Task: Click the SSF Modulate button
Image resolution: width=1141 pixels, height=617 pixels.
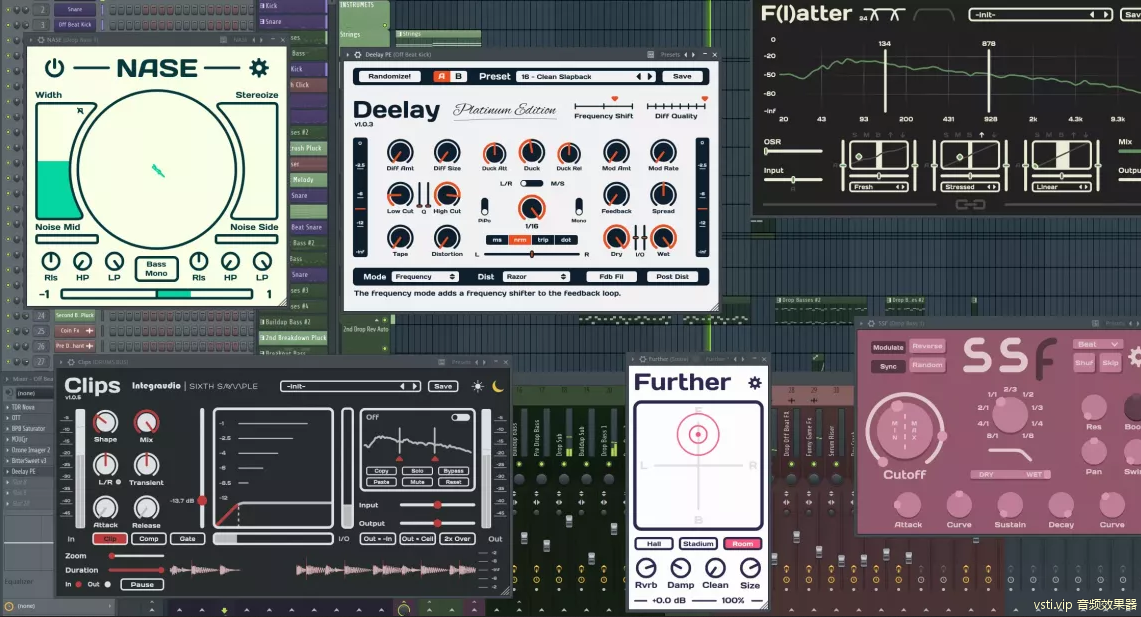Action: [x=888, y=348]
